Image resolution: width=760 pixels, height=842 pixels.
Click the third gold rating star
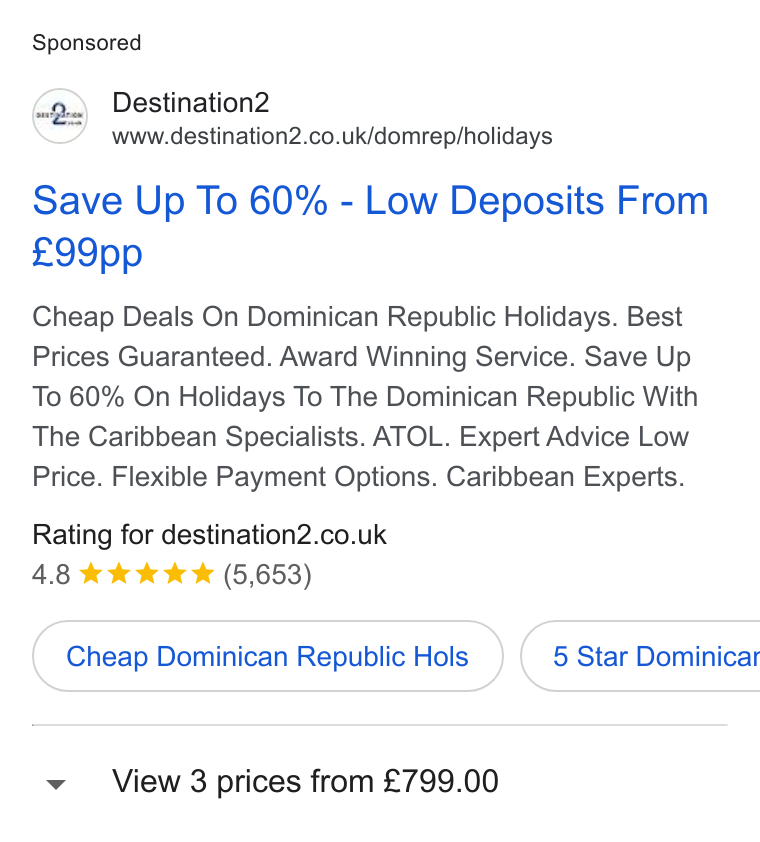pos(147,574)
